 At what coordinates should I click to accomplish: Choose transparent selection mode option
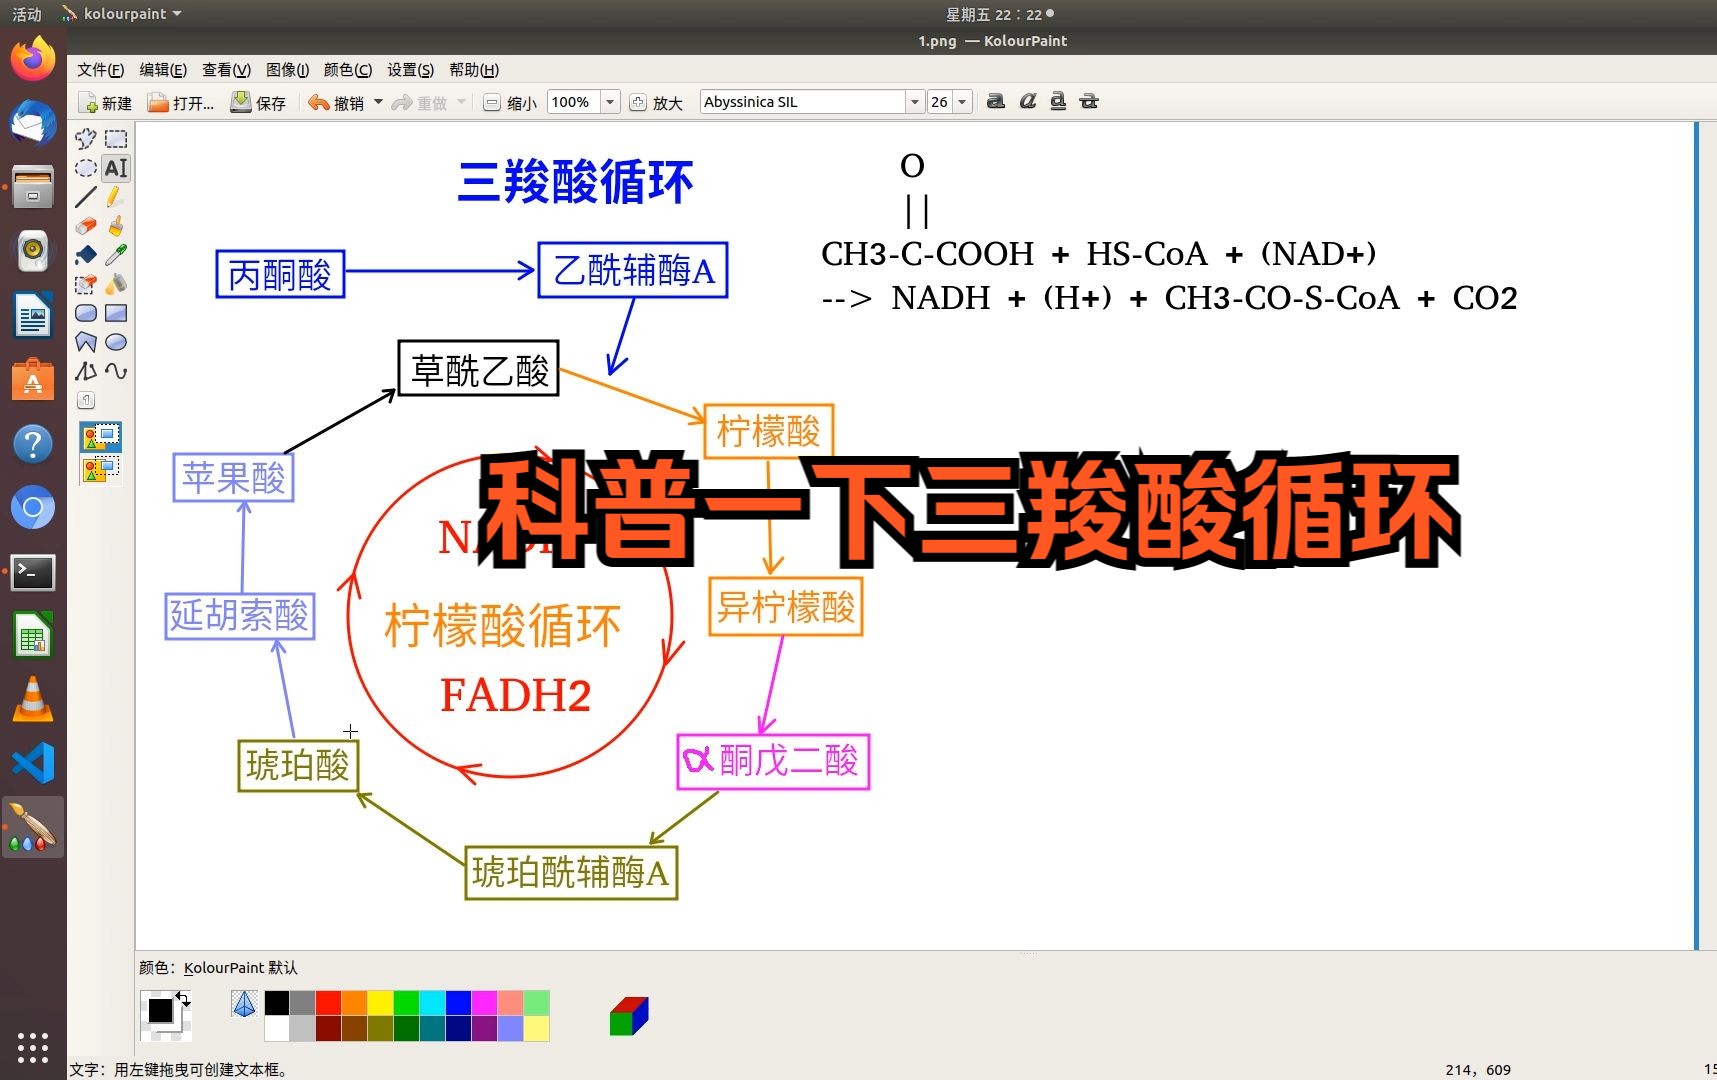(x=101, y=468)
